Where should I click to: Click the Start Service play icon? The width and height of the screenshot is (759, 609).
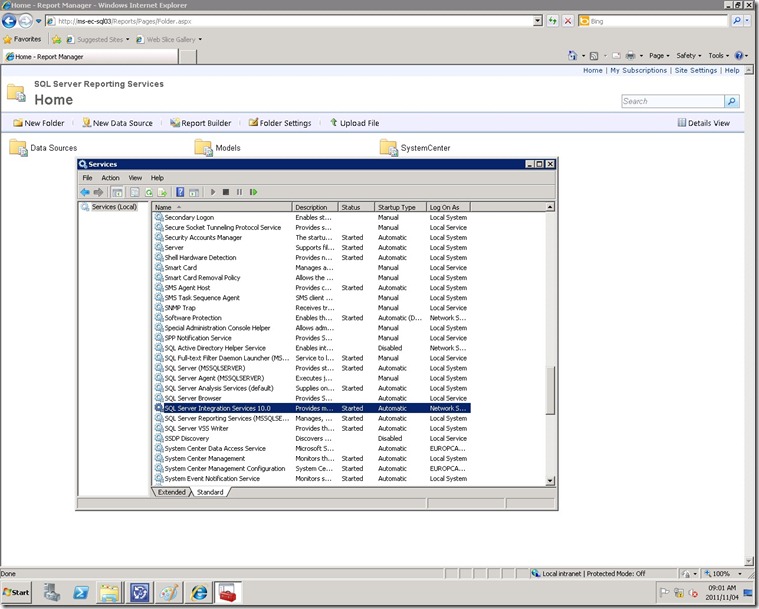pos(213,192)
